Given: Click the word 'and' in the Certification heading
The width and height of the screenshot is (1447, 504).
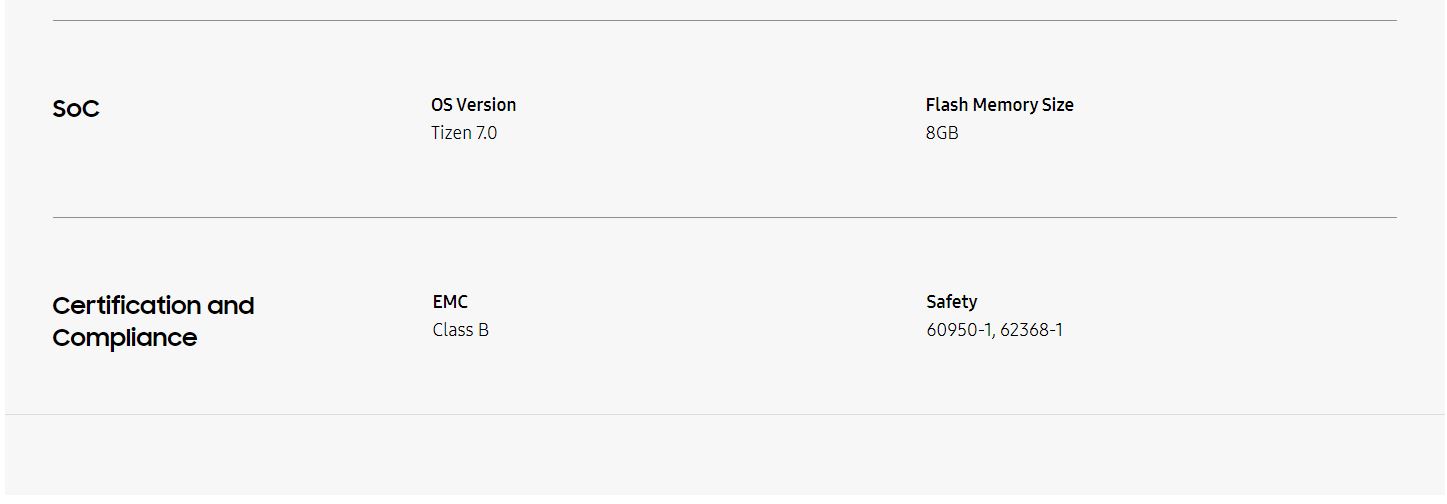Looking at the screenshot, I should pyautogui.click(x=231, y=306).
